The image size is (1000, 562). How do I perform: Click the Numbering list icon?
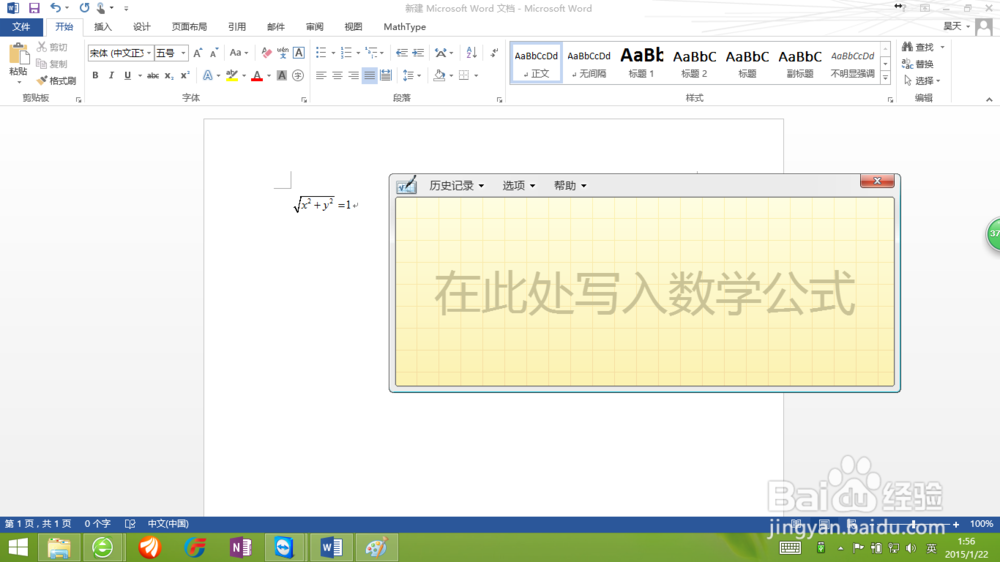click(x=346, y=53)
